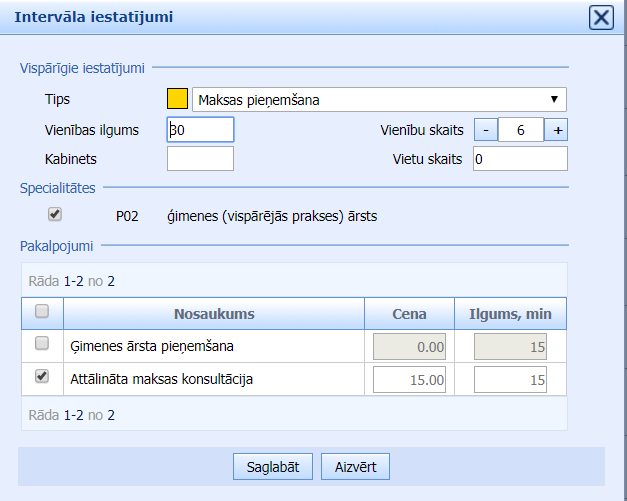
Task: Click the Vietu skaits input field
Action: point(520,159)
